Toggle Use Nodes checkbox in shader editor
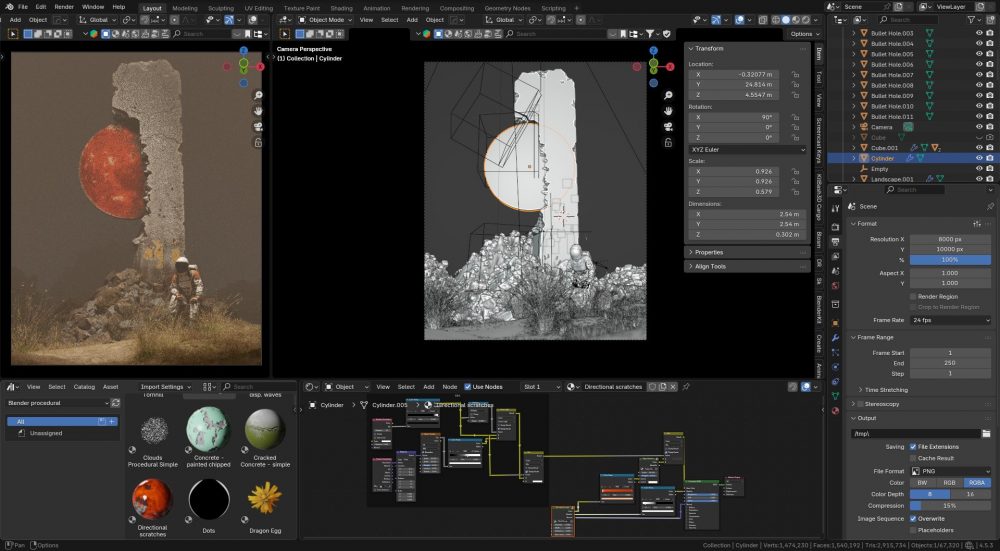The width and height of the screenshot is (1000, 551). [467, 386]
